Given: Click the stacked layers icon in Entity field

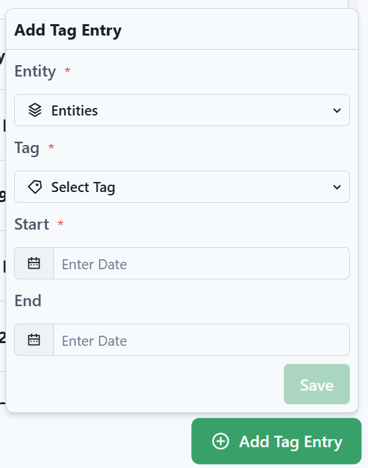Looking at the screenshot, I should 35,110.
